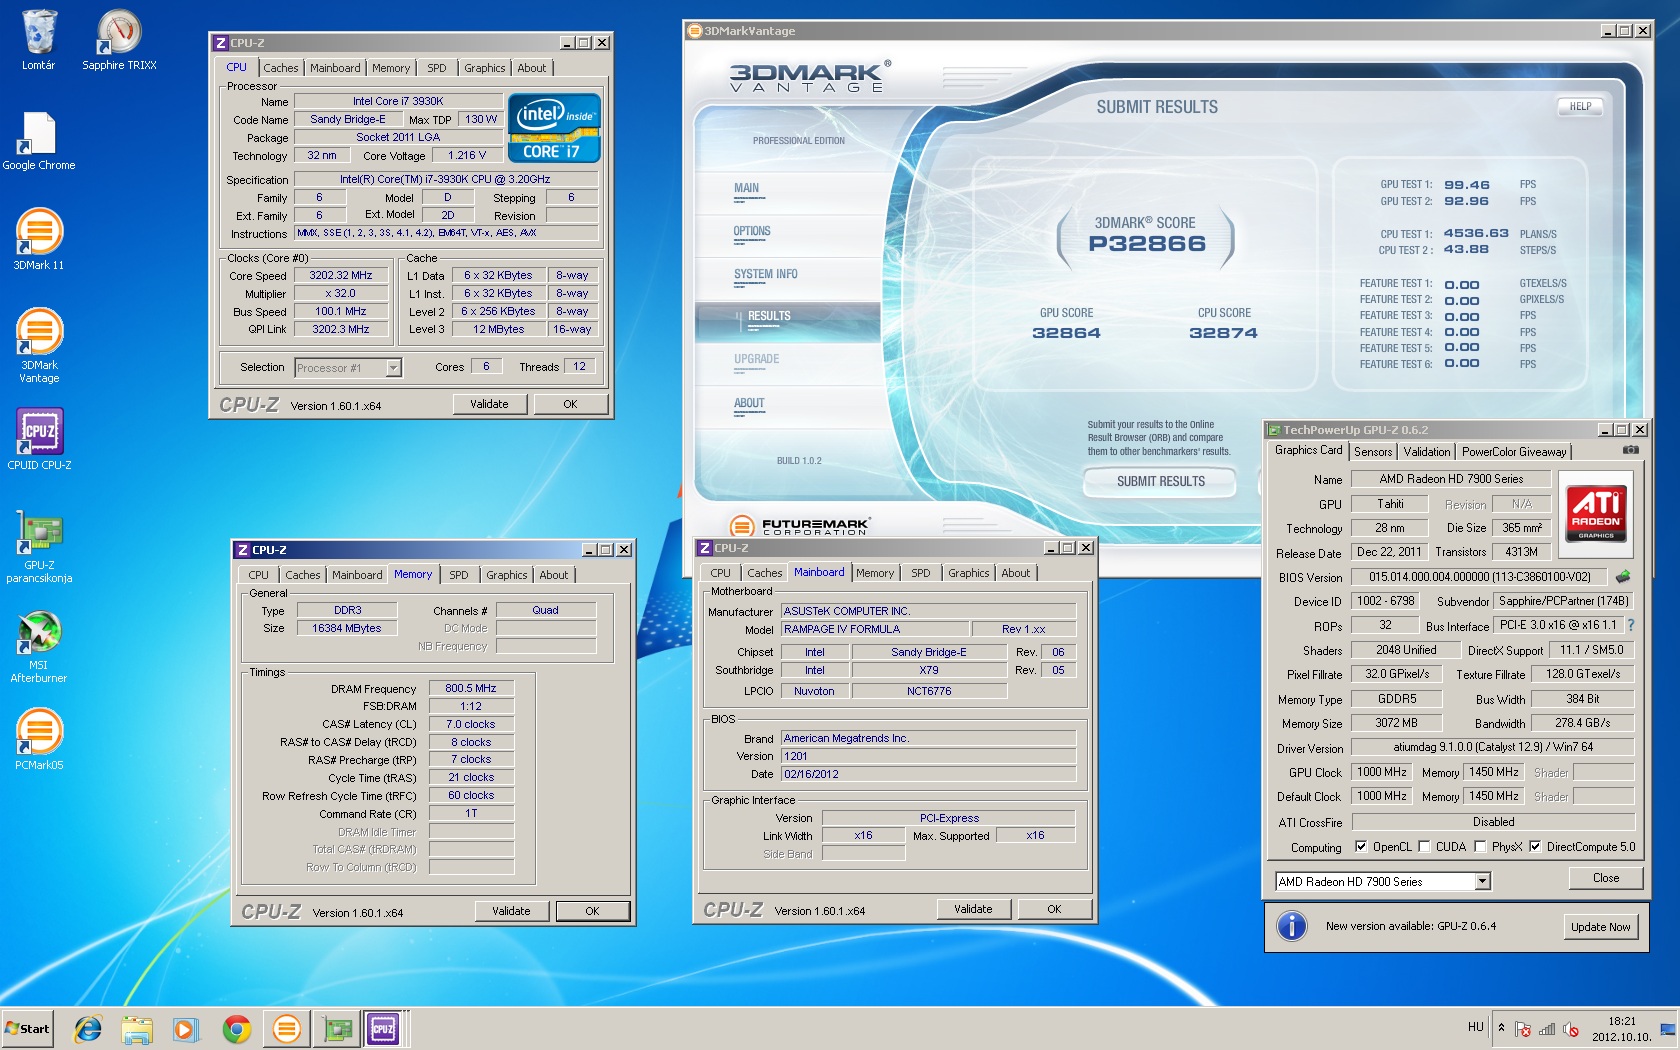Click the 16384 MBytes memory size value

tap(346, 628)
